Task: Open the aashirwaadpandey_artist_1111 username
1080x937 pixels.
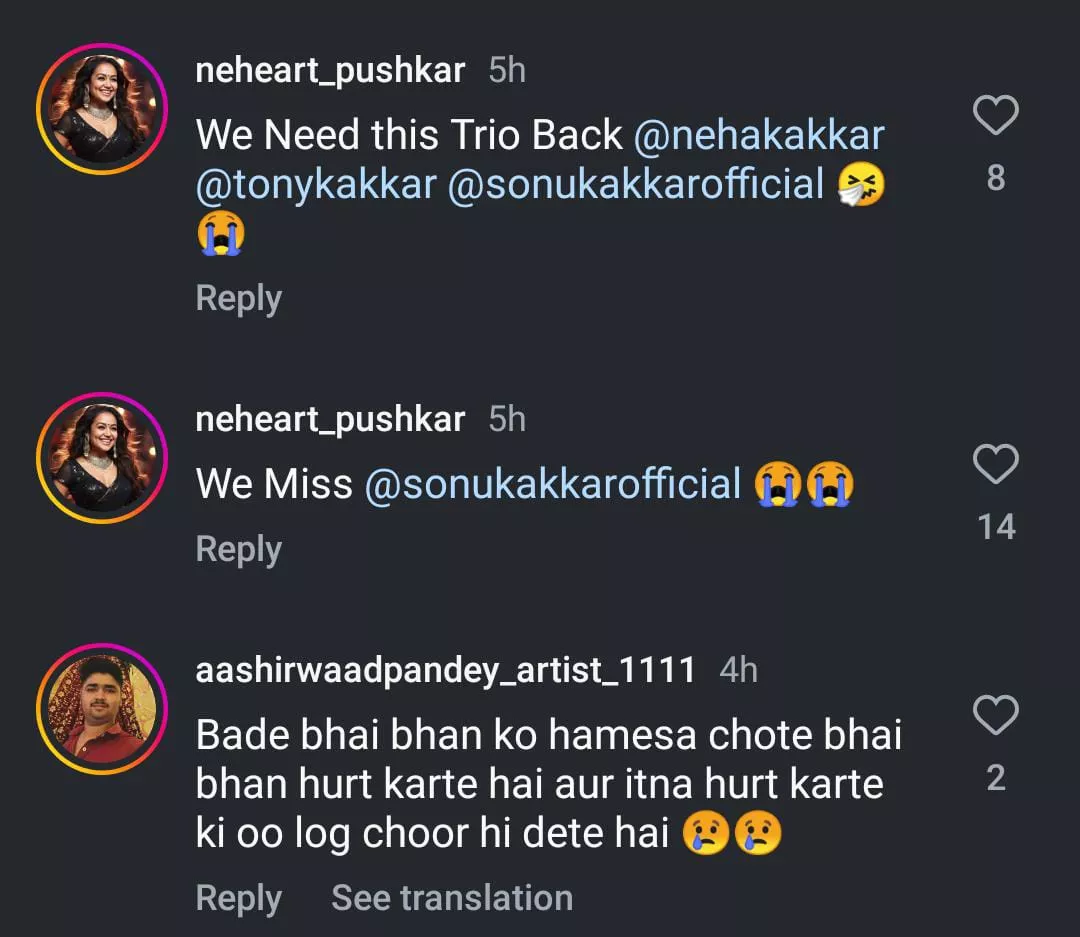Action: point(445,670)
